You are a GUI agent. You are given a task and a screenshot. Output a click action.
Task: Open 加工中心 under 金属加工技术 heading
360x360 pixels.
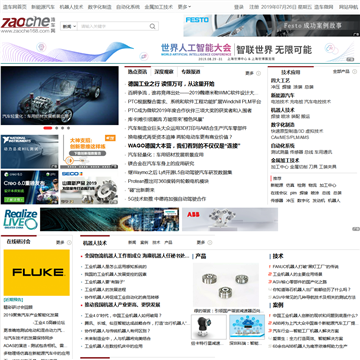tap(279, 167)
